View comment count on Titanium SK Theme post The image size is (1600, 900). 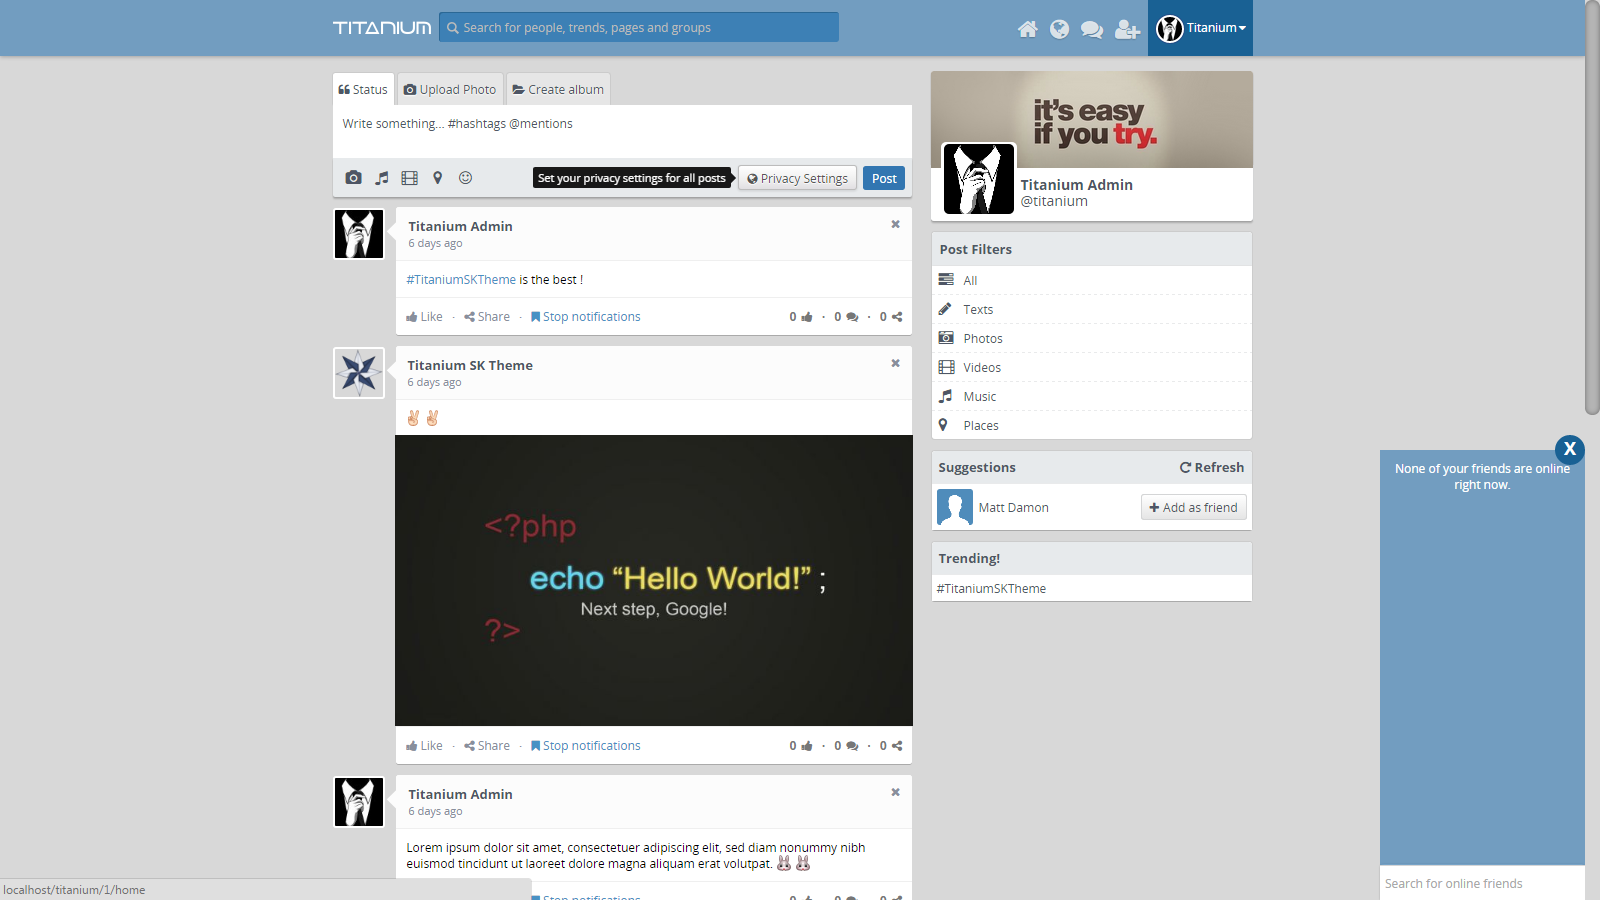tap(846, 746)
